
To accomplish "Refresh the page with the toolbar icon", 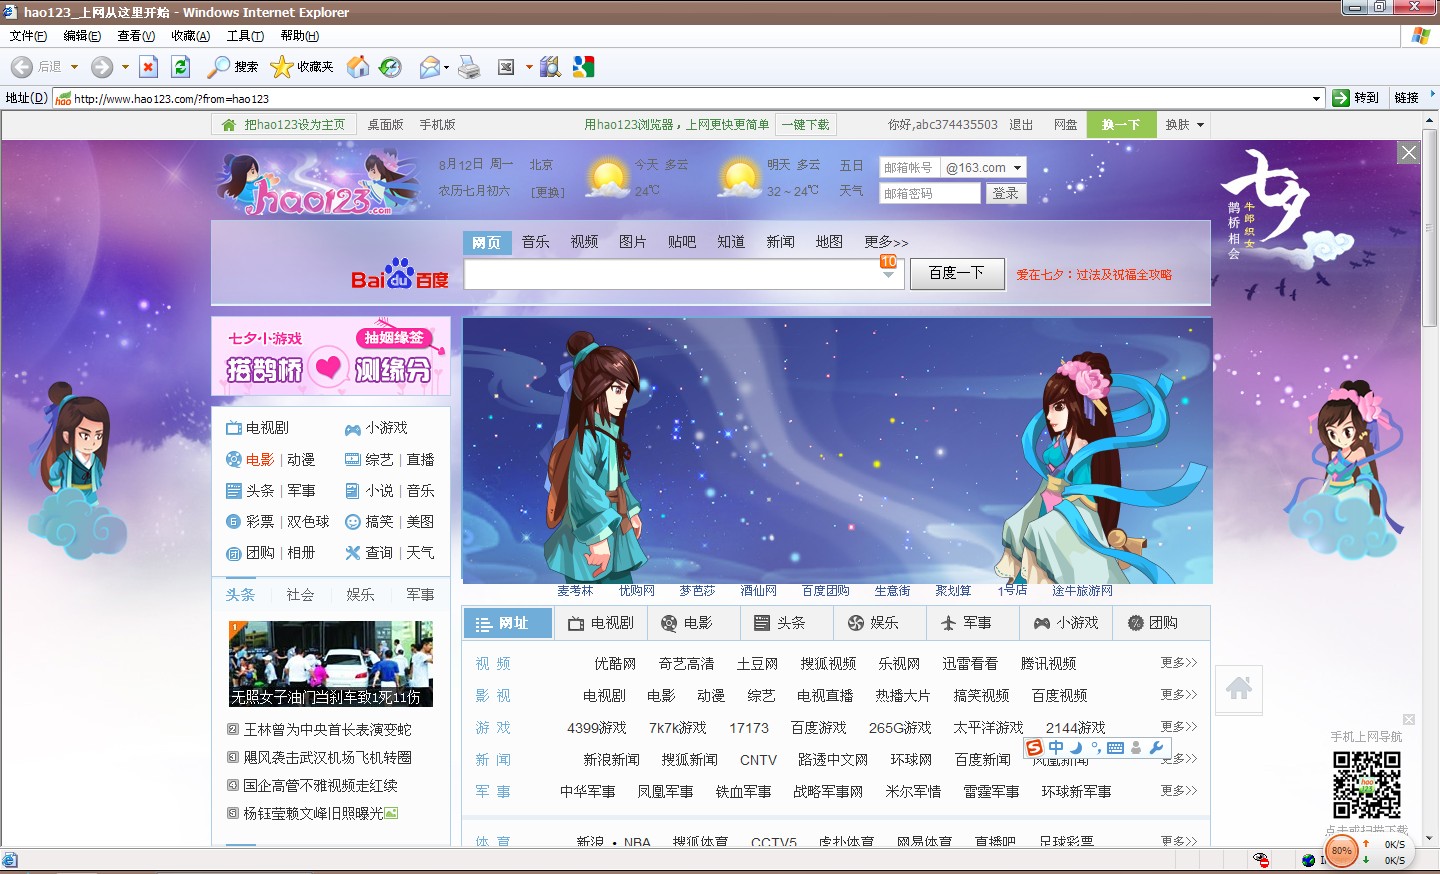I will click(x=180, y=67).
